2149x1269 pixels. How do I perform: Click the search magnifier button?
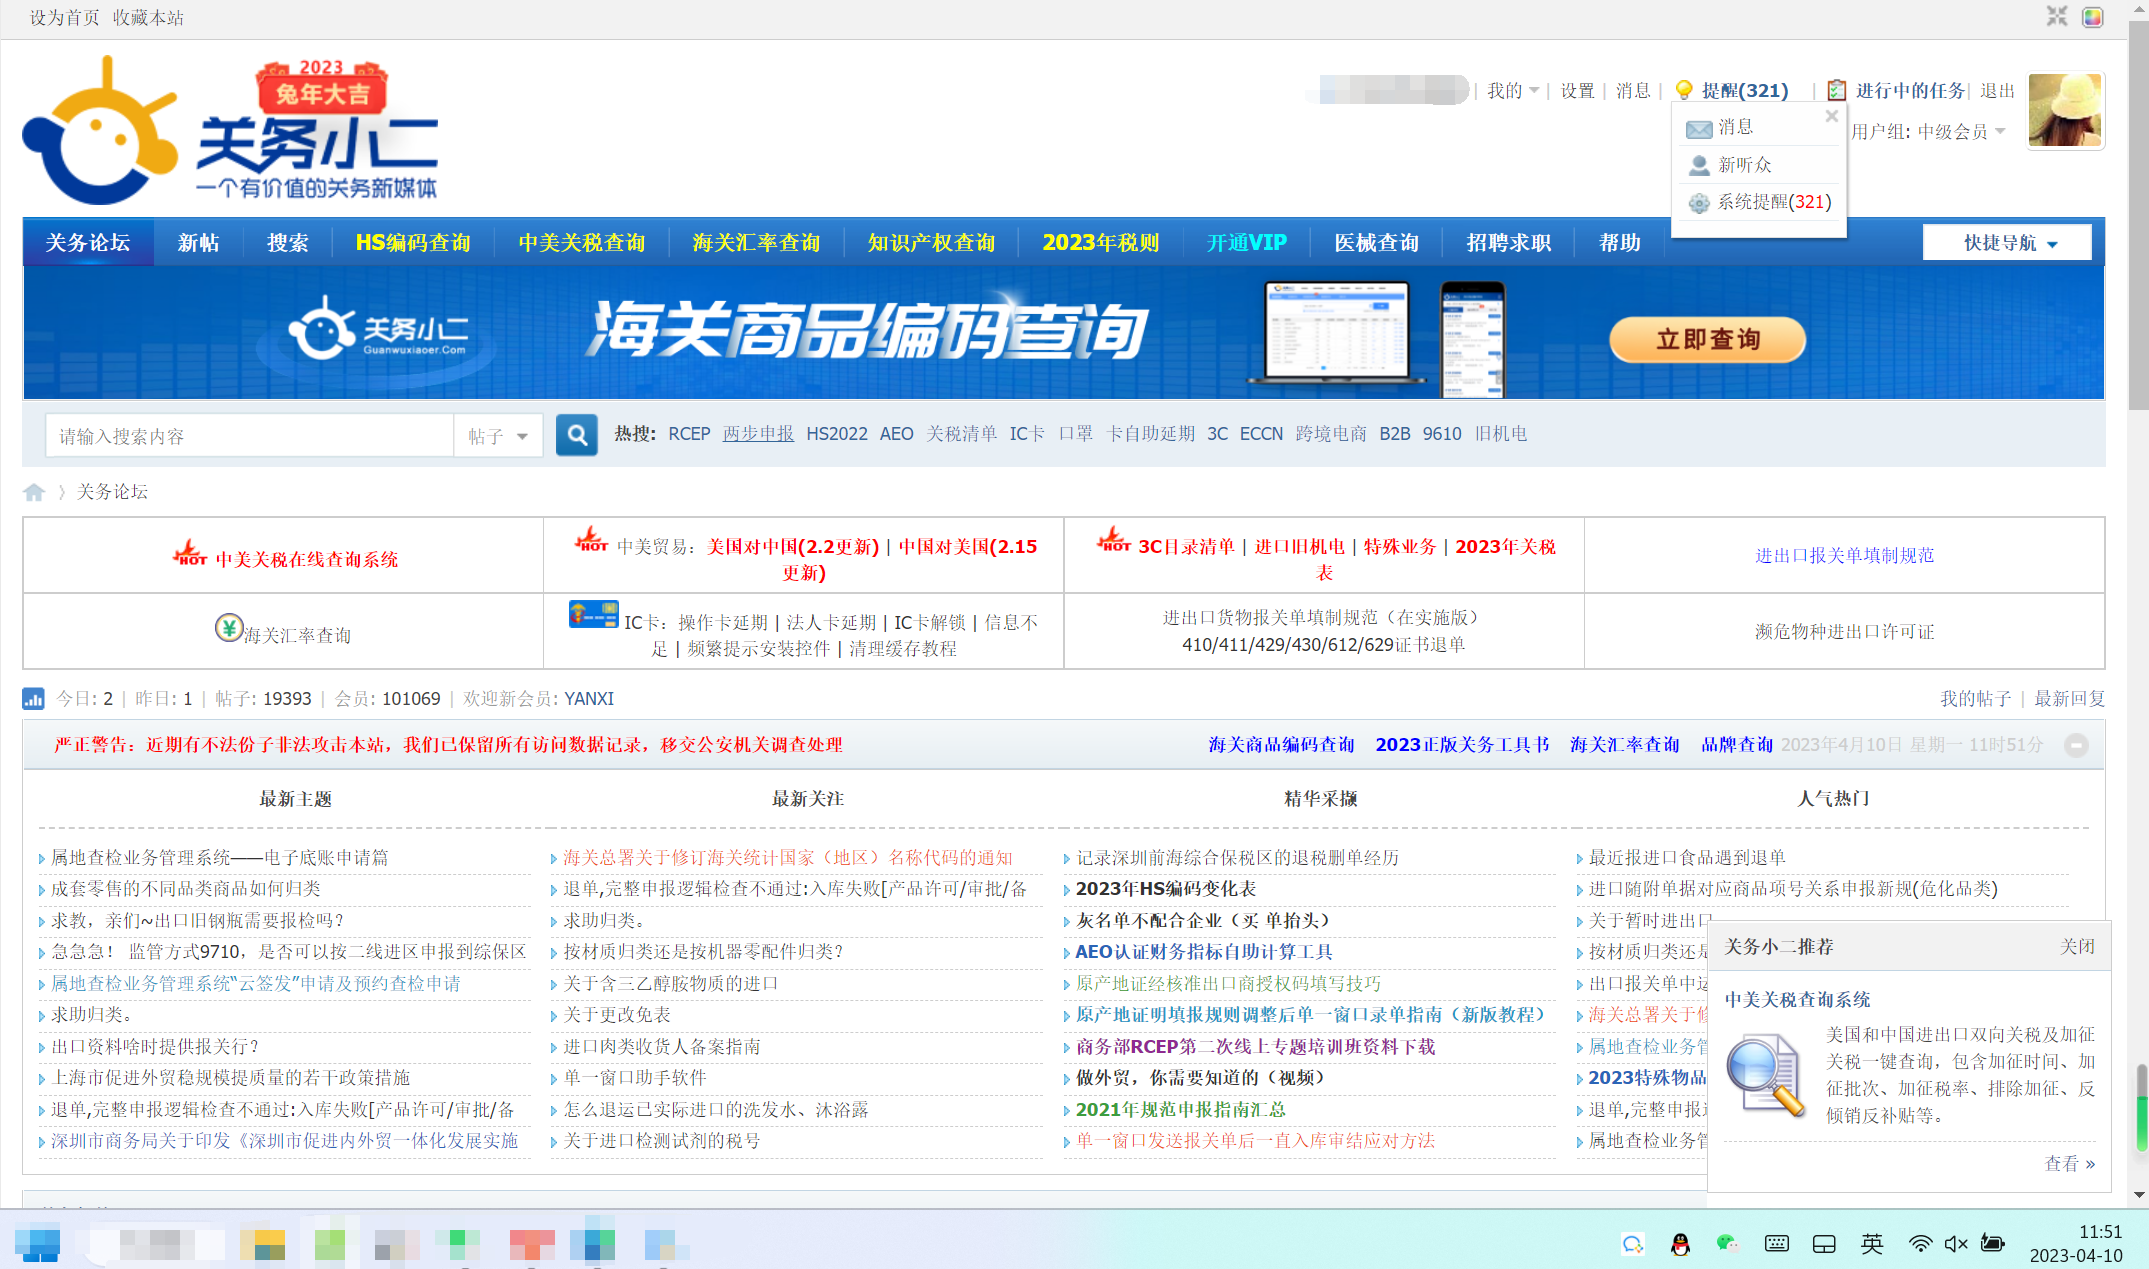[x=577, y=435]
